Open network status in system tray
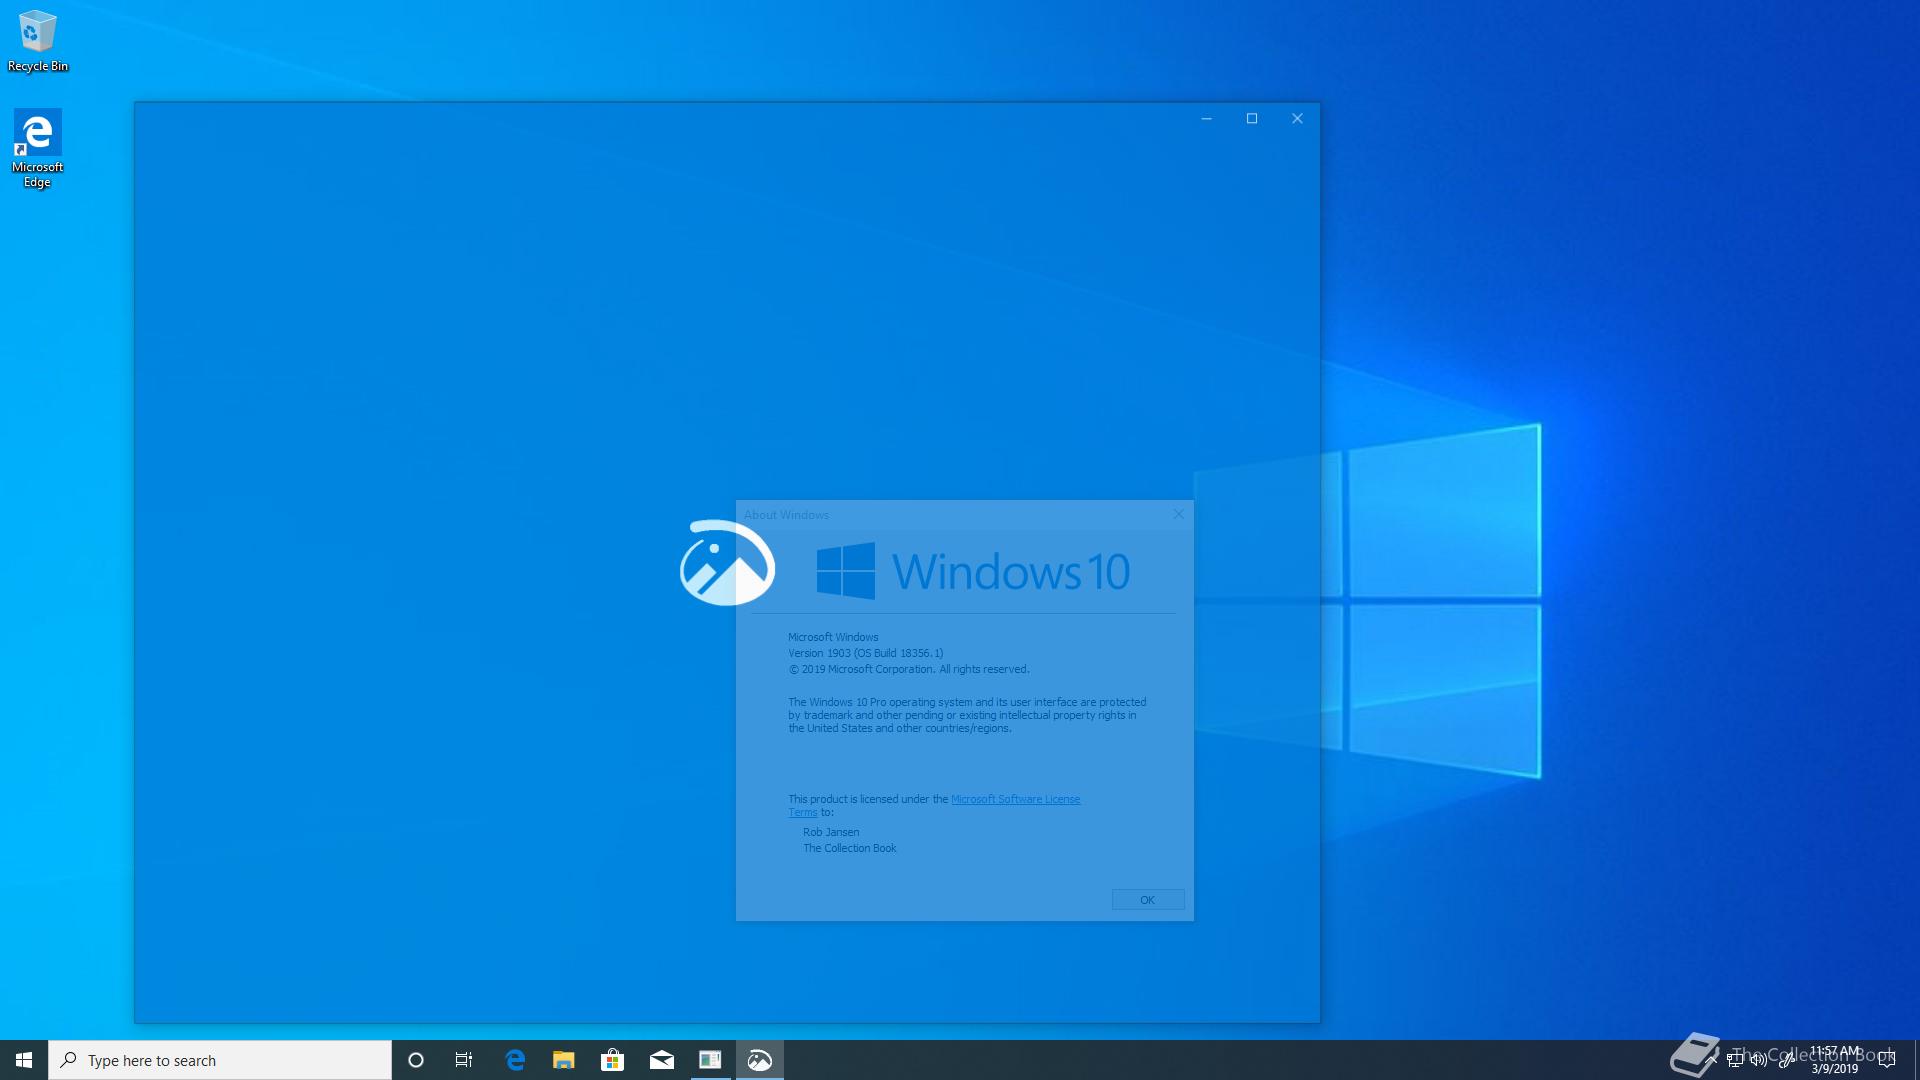 pyautogui.click(x=1735, y=1060)
